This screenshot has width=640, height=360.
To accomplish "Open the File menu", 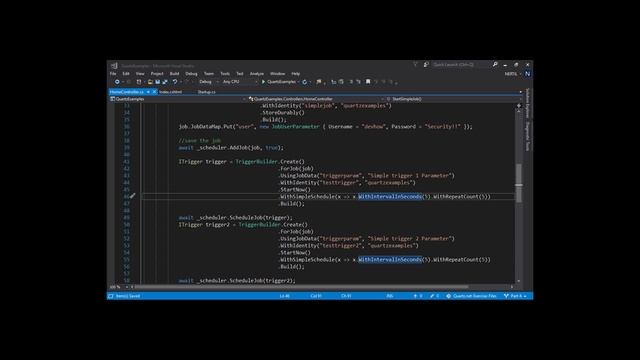I will pyautogui.click(x=113, y=74).
